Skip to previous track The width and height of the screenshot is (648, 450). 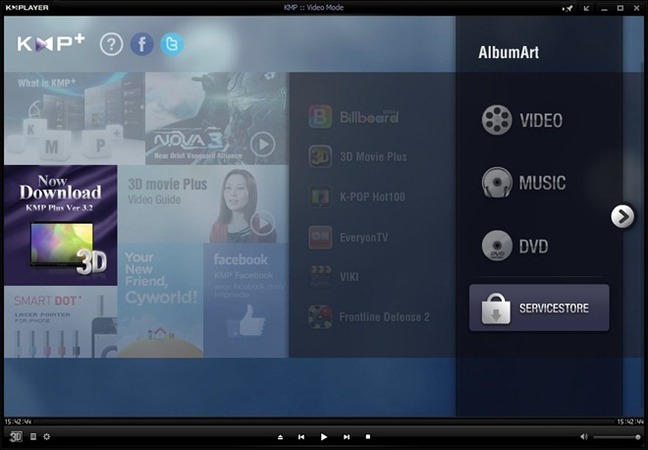tap(301, 437)
